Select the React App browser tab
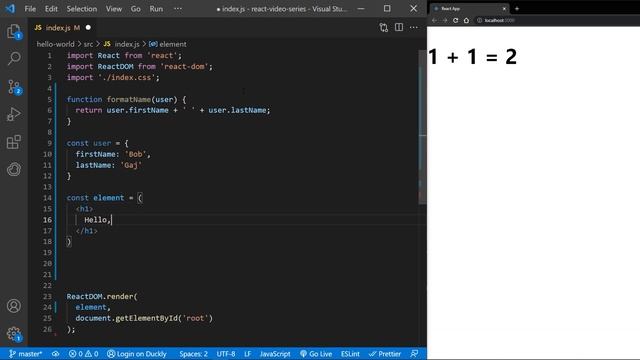Viewport: 640px width, 360px height. click(x=469, y=9)
